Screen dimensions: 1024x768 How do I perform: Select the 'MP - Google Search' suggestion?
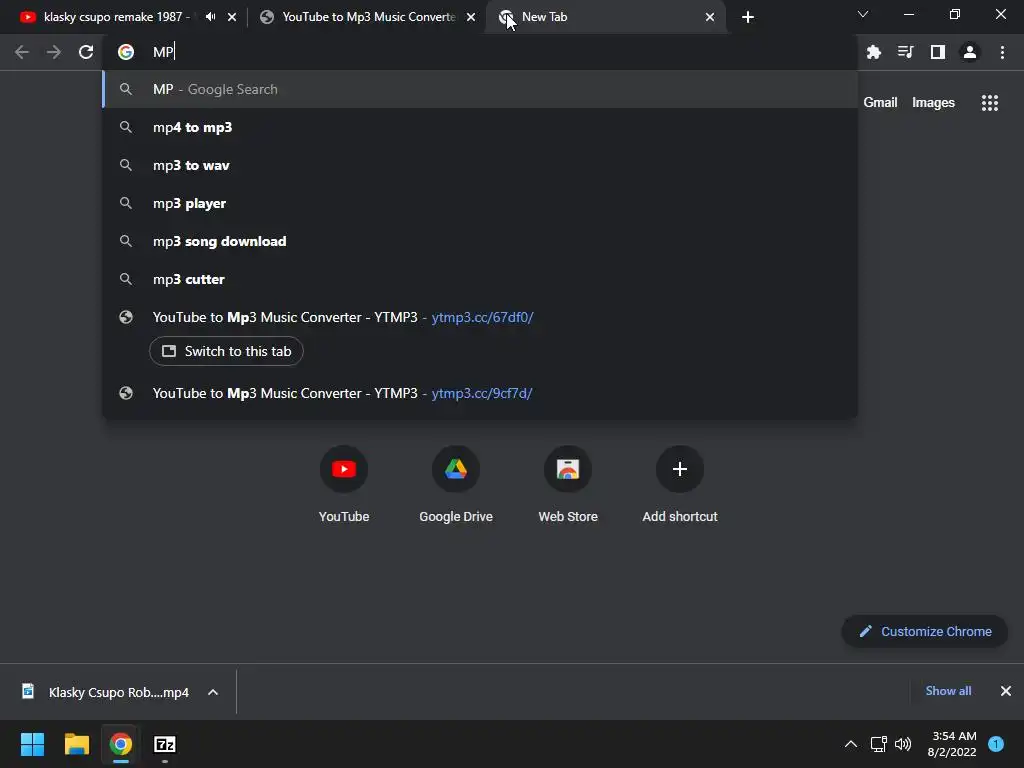tap(480, 89)
